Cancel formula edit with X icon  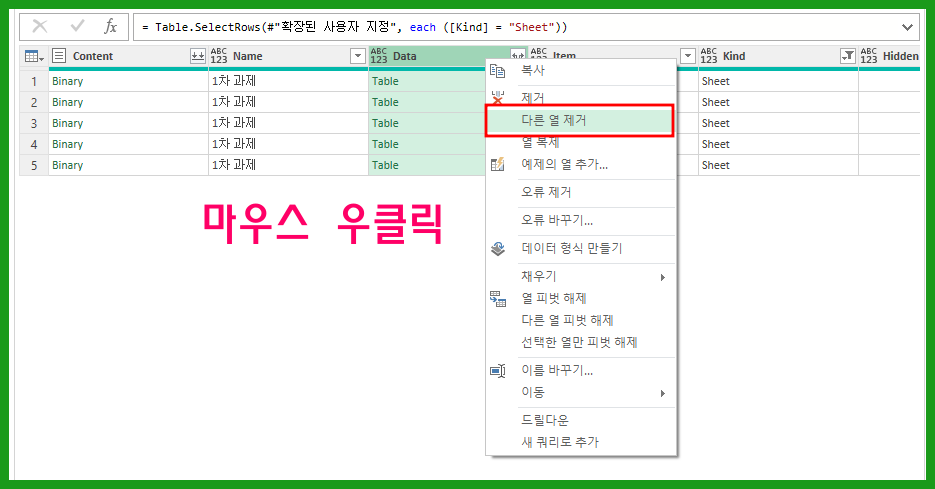click(x=40, y=26)
